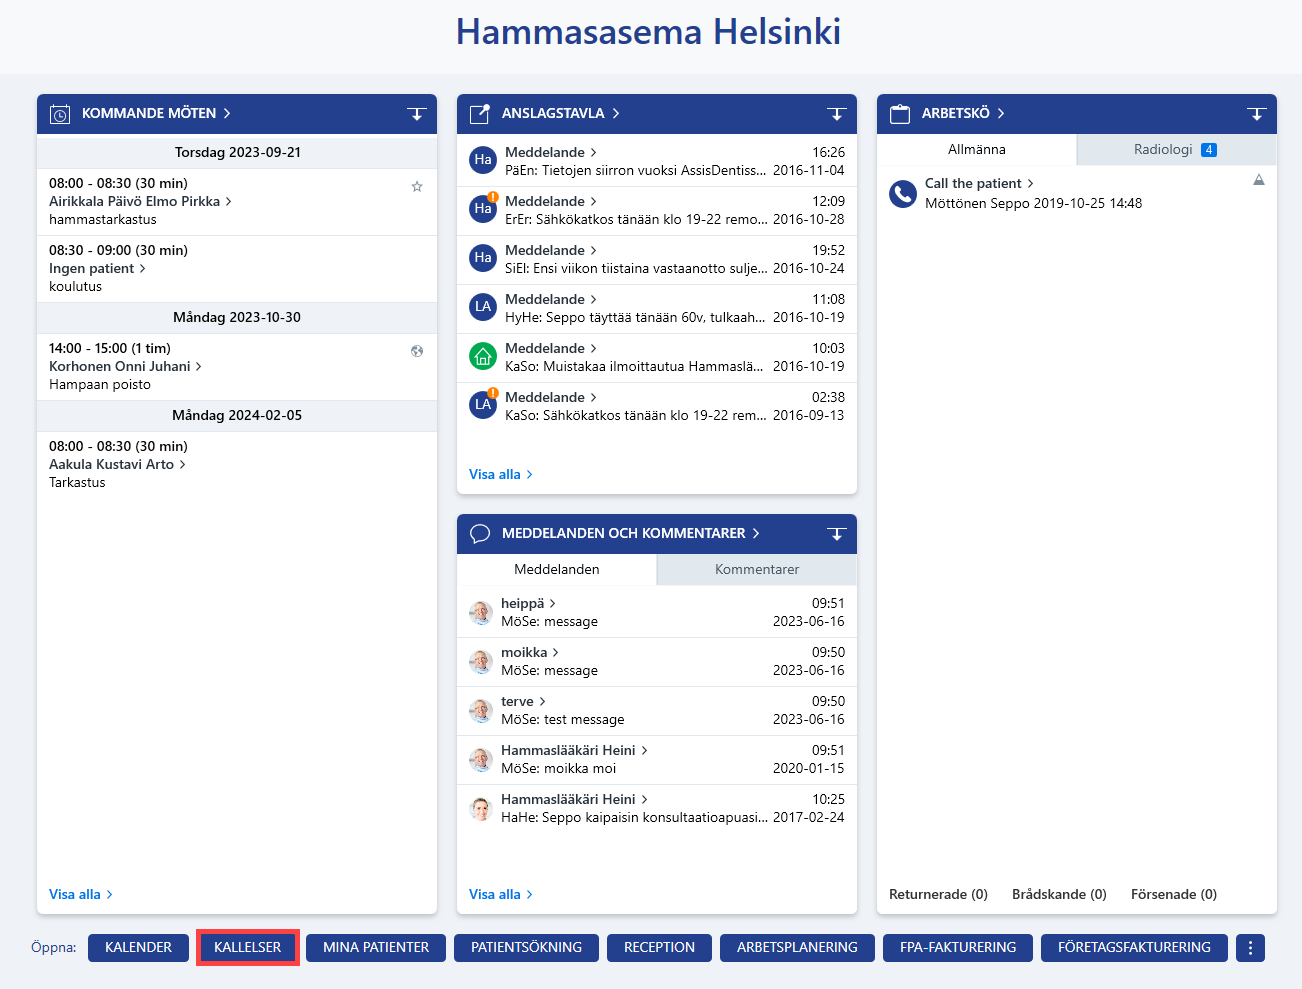
Task: Open the Patientsökning module
Action: pos(526,948)
